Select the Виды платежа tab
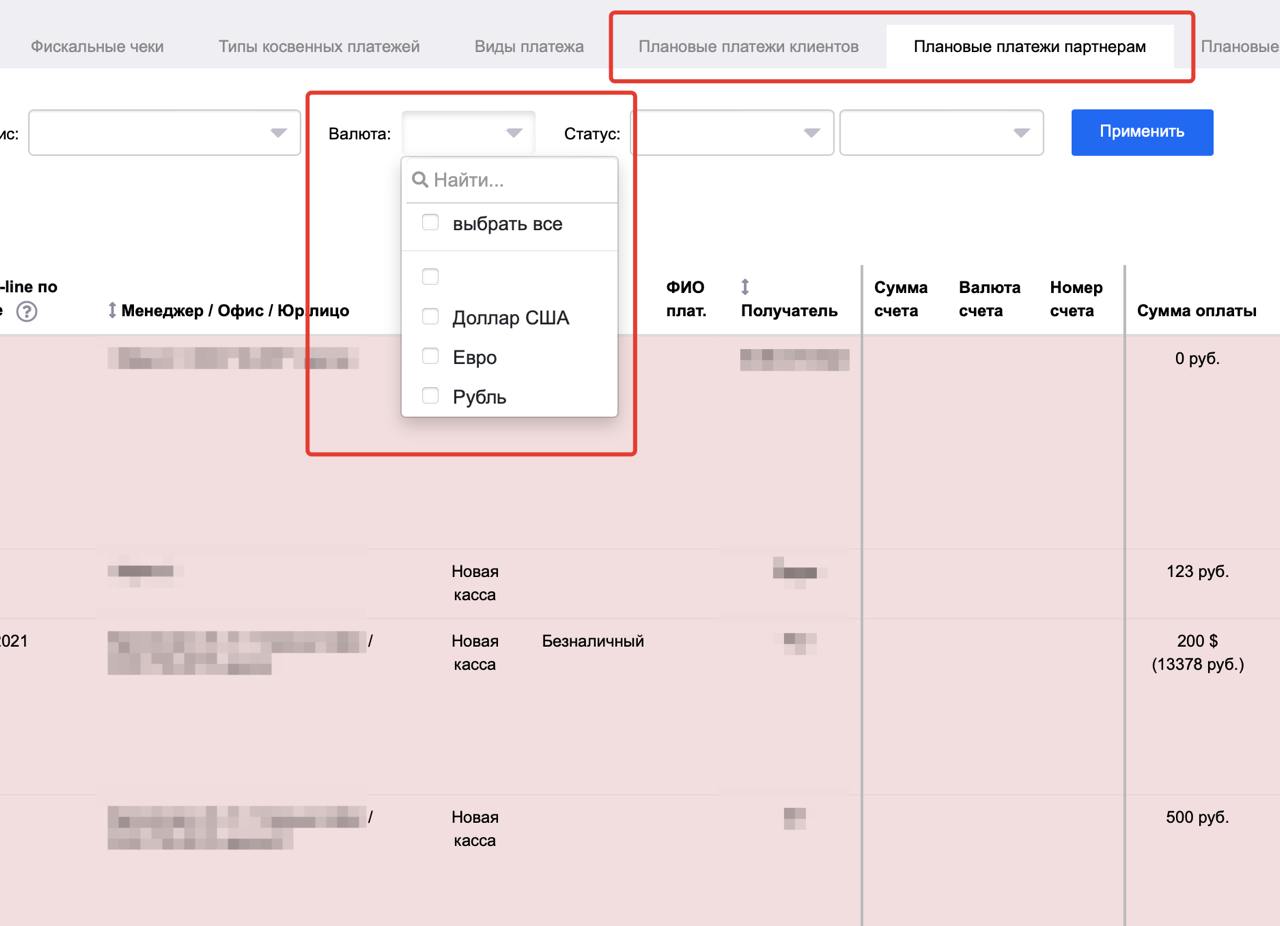1280x926 pixels. point(529,46)
